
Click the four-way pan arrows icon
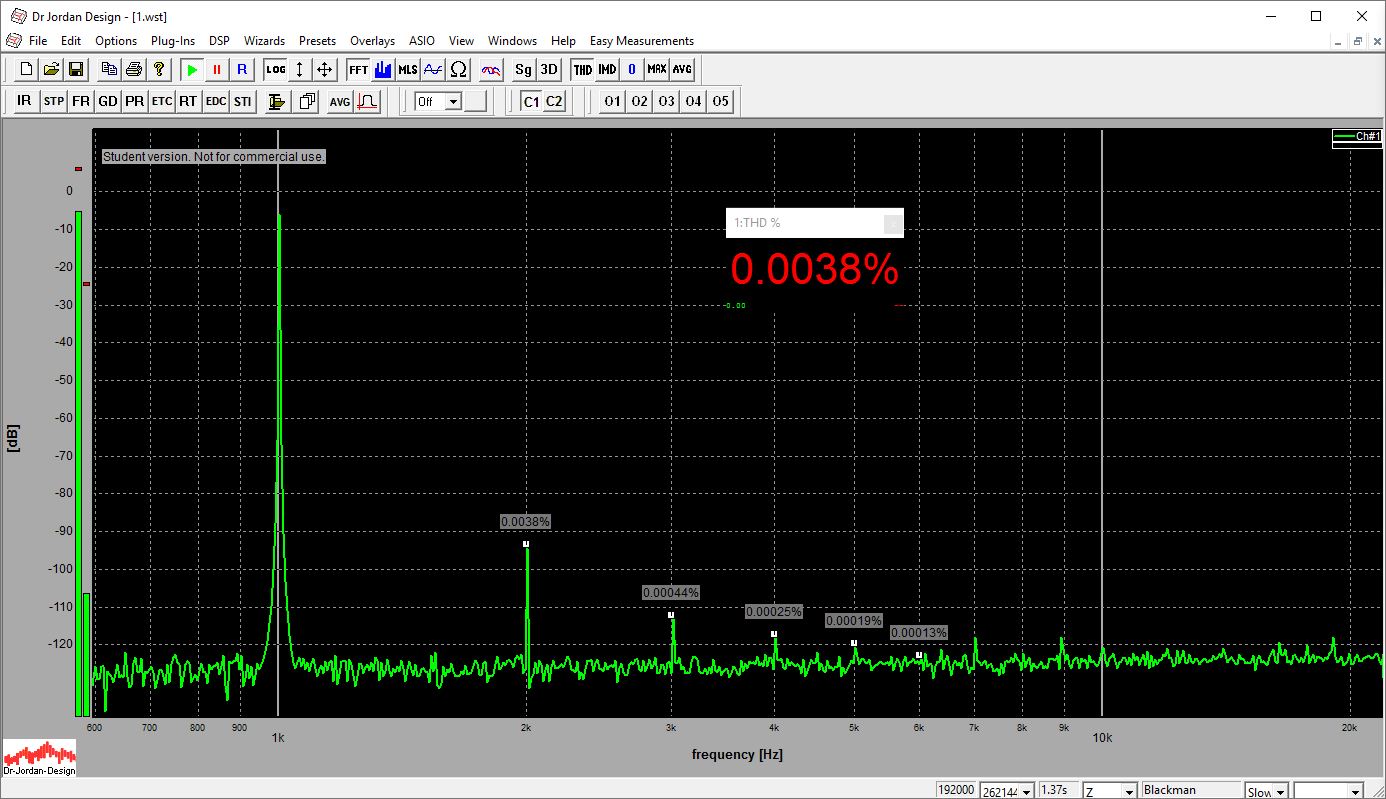[x=324, y=70]
